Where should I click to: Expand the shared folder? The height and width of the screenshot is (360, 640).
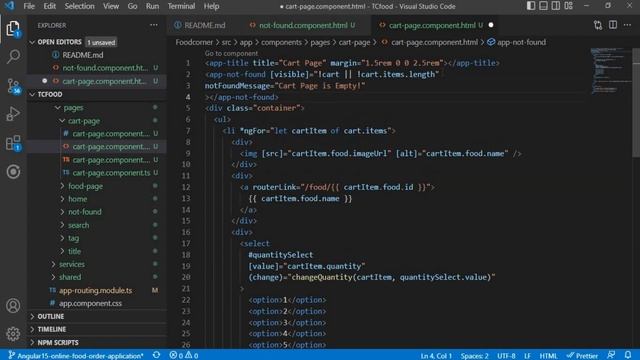pos(53,277)
